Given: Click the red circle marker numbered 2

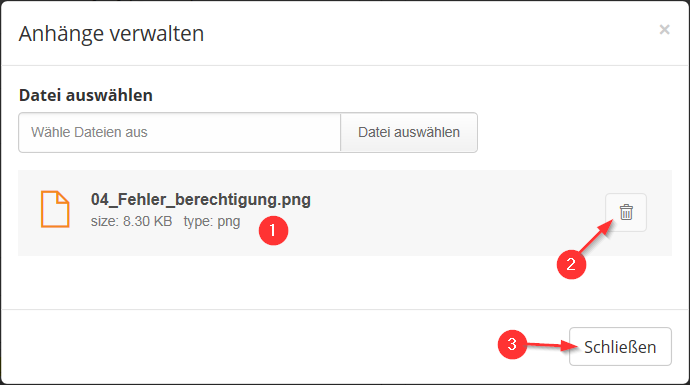Looking at the screenshot, I should (x=571, y=264).
